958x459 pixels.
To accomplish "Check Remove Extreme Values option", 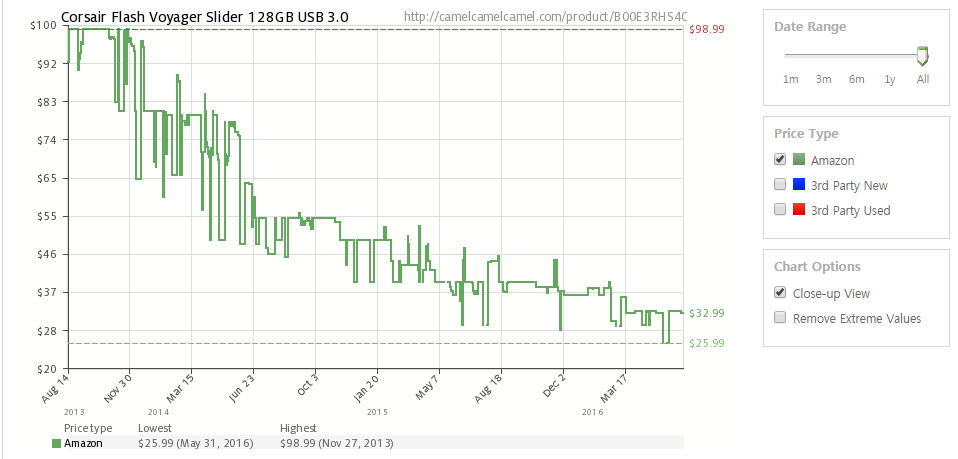I will point(780,318).
